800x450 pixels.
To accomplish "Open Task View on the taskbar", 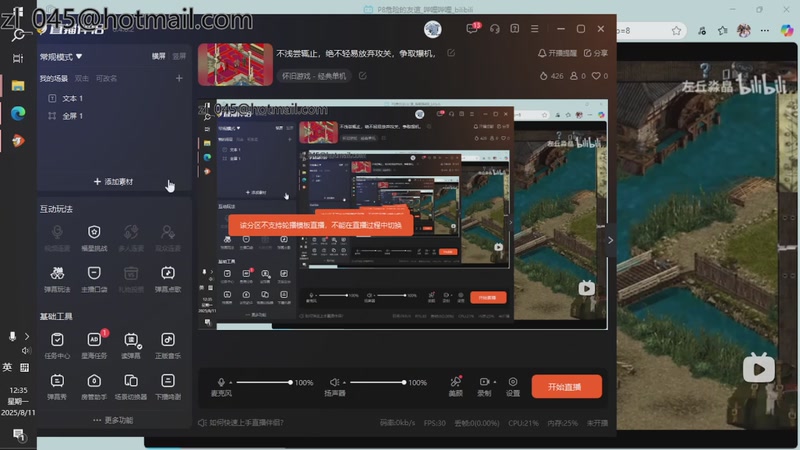I will click(x=18, y=58).
